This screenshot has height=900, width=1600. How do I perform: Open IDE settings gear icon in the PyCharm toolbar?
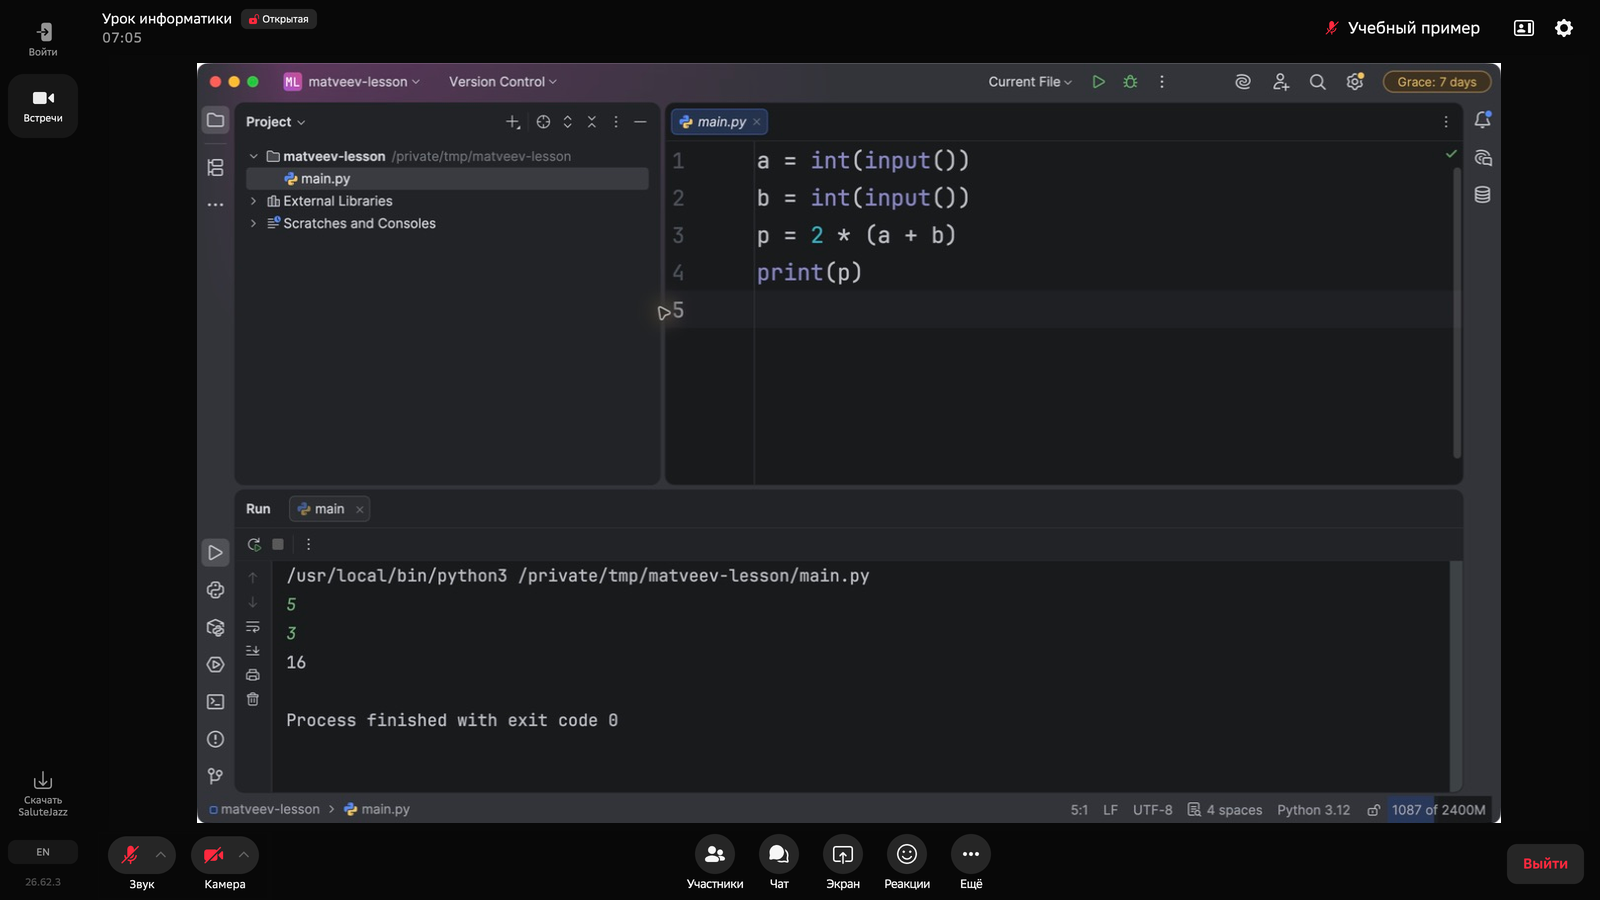coord(1355,82)
